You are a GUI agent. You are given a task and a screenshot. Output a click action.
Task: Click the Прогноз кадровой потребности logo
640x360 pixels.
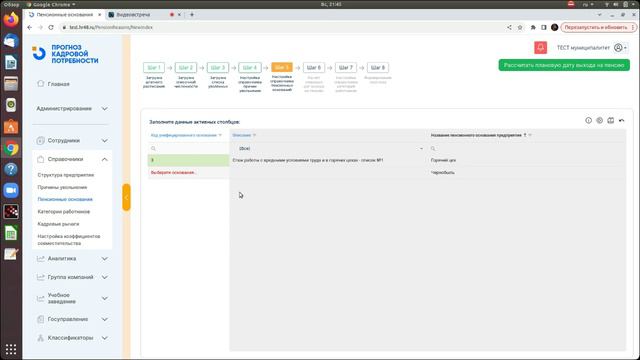point(66,54)
